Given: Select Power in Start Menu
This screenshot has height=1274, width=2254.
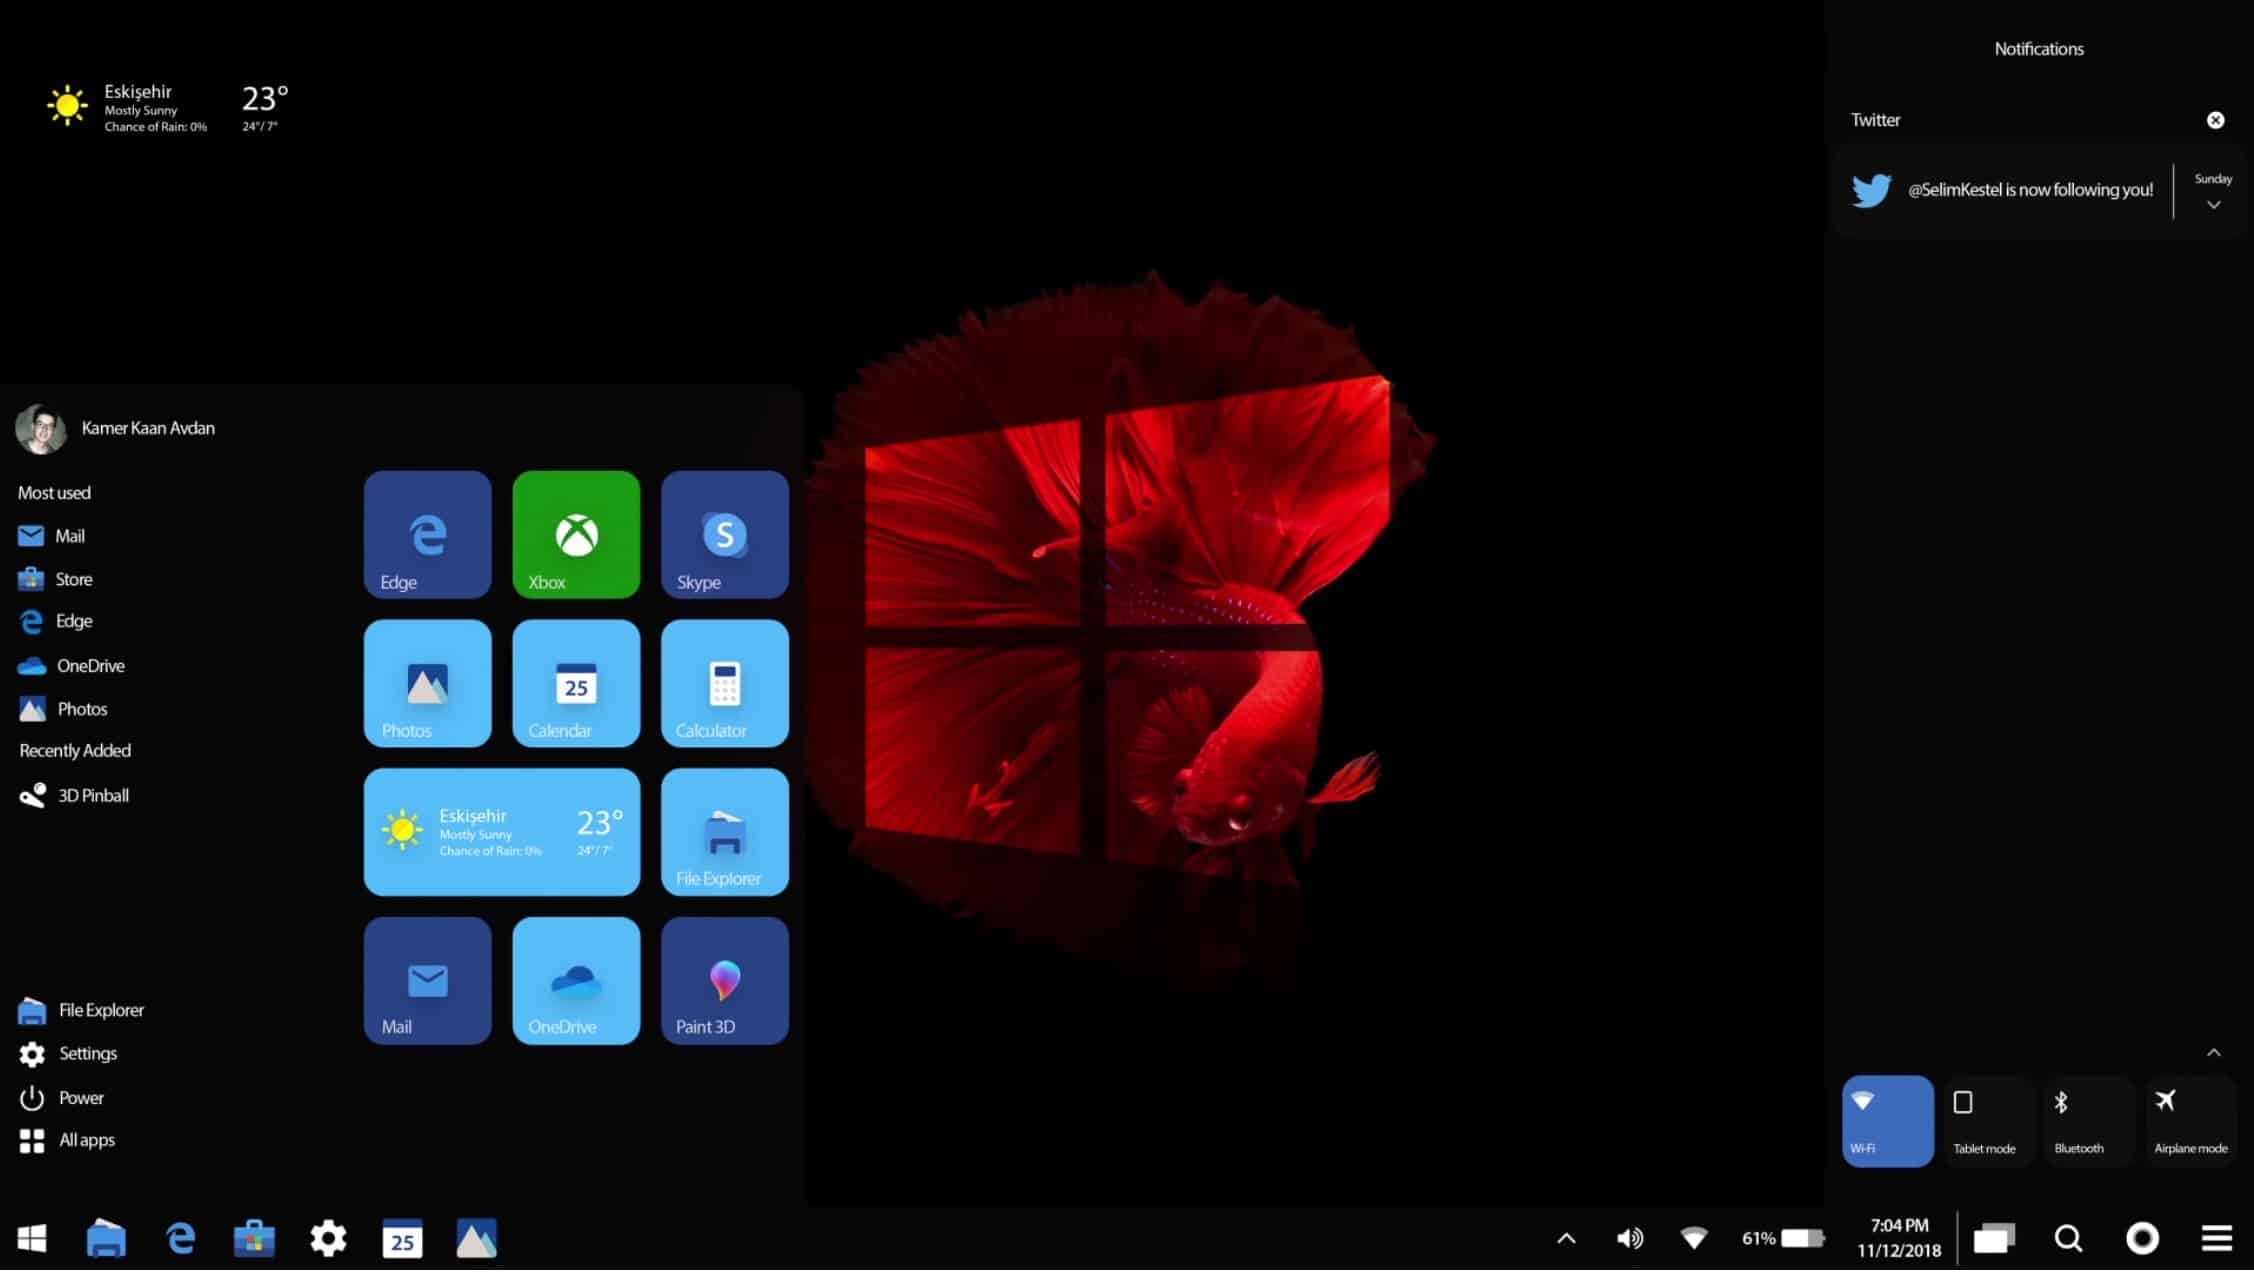Looking at the screenshot, I should click(82, 1096).
